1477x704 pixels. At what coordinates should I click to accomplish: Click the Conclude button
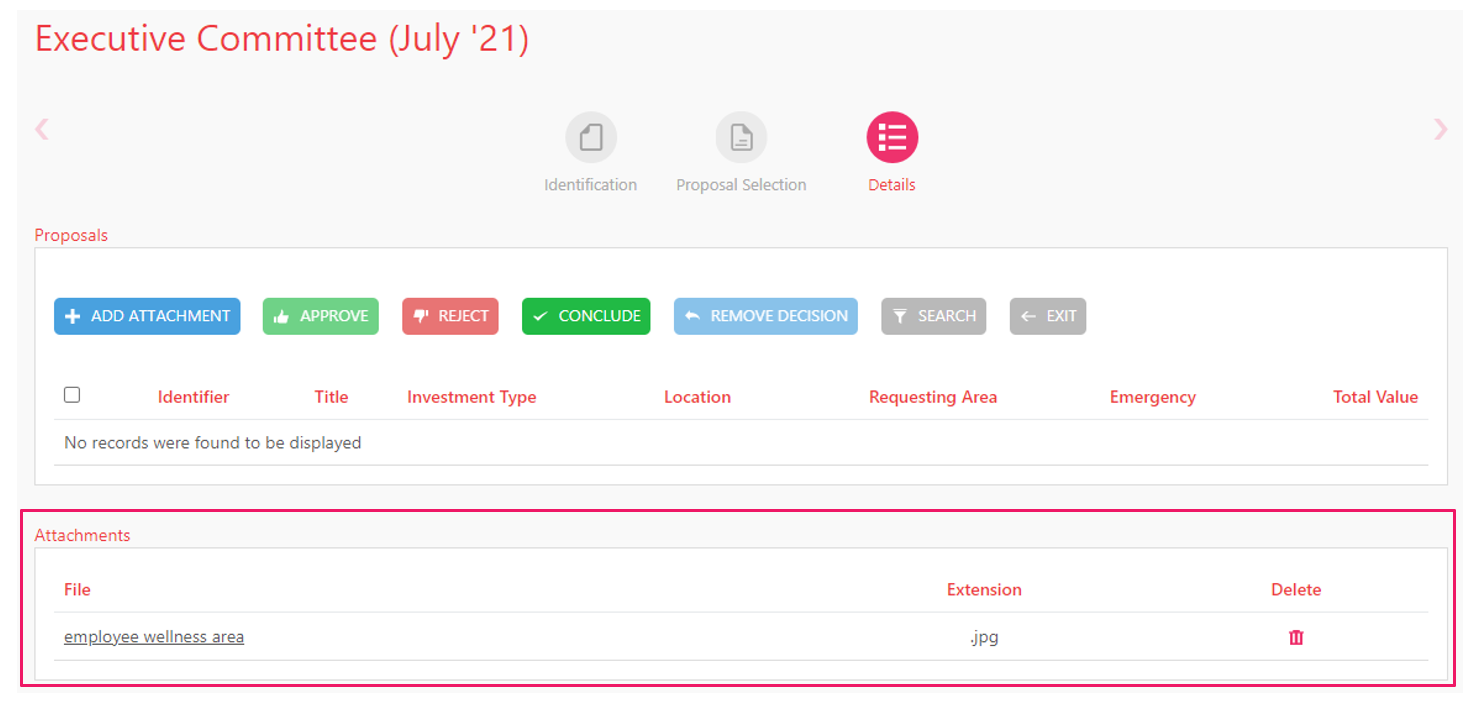tap(586, 316)
